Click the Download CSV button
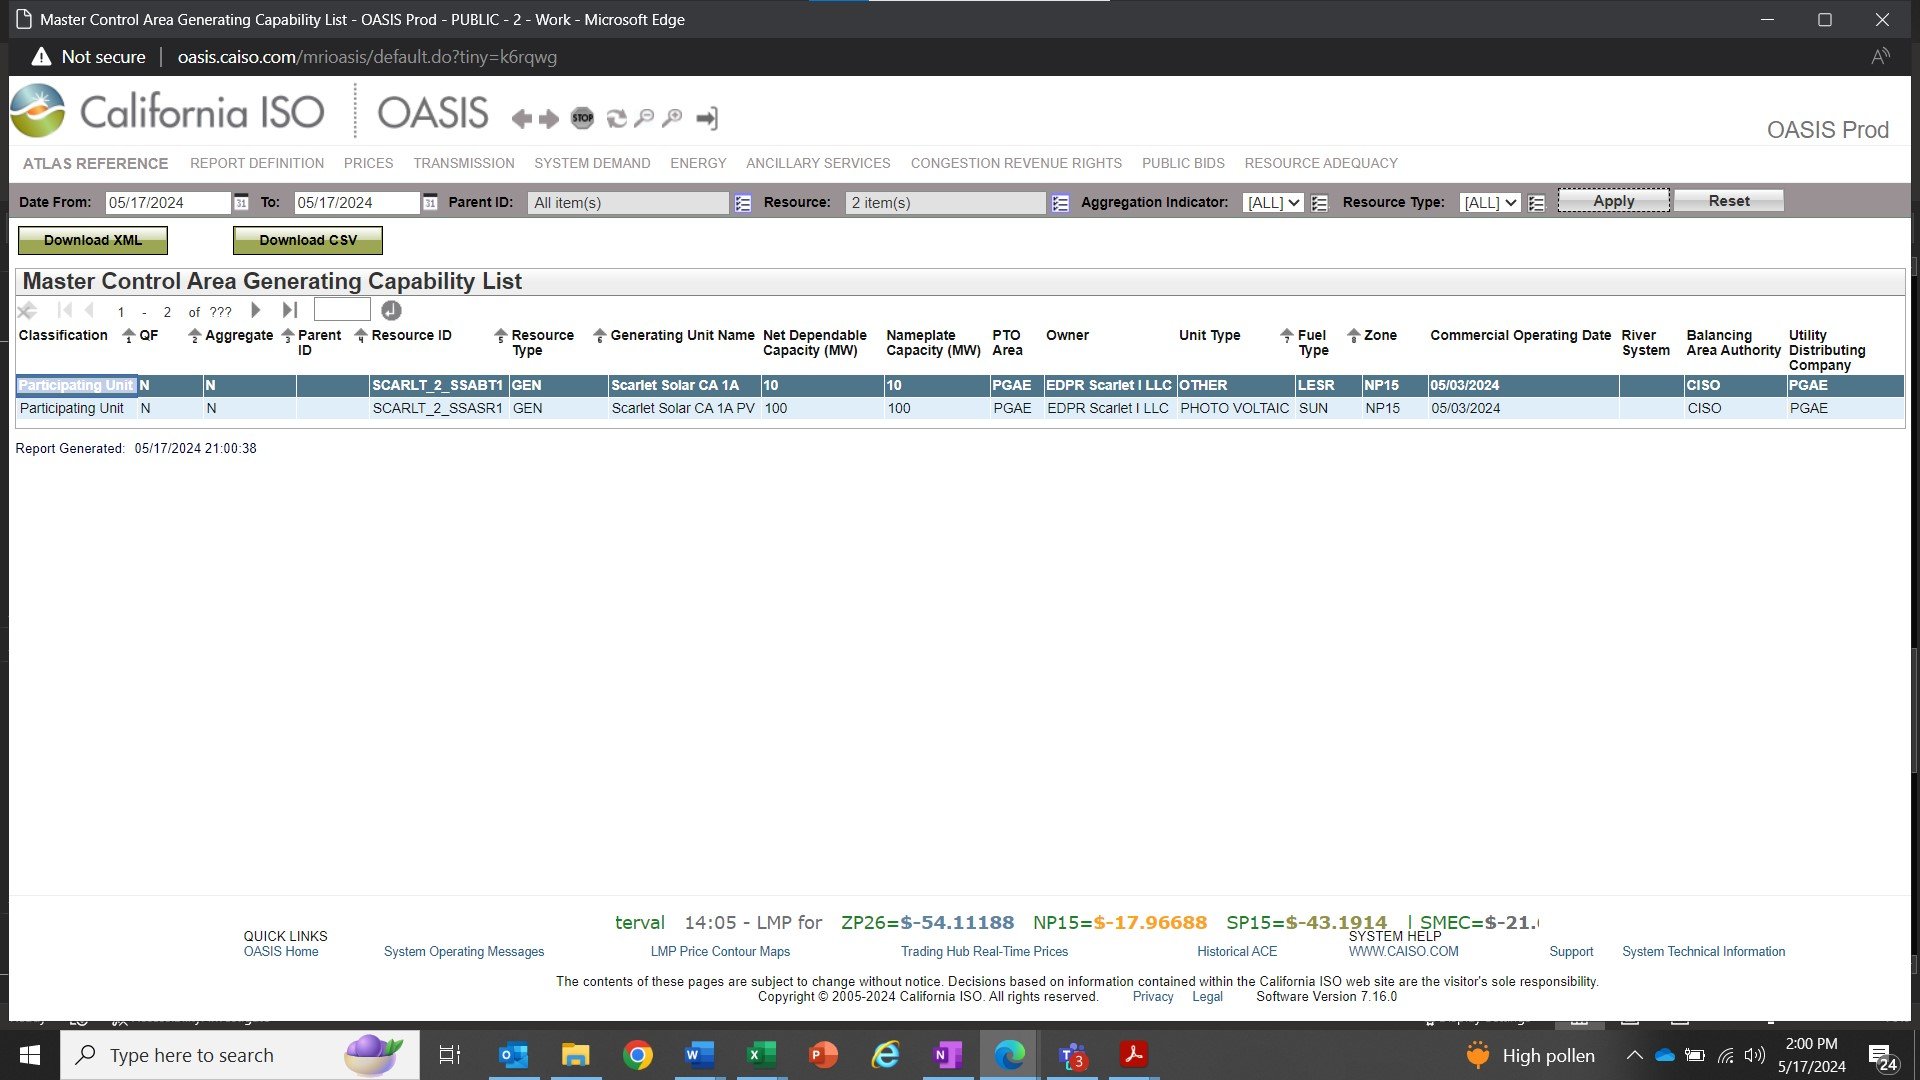Viewport: 1920px width, 1080px height. (x=307, y=240)
